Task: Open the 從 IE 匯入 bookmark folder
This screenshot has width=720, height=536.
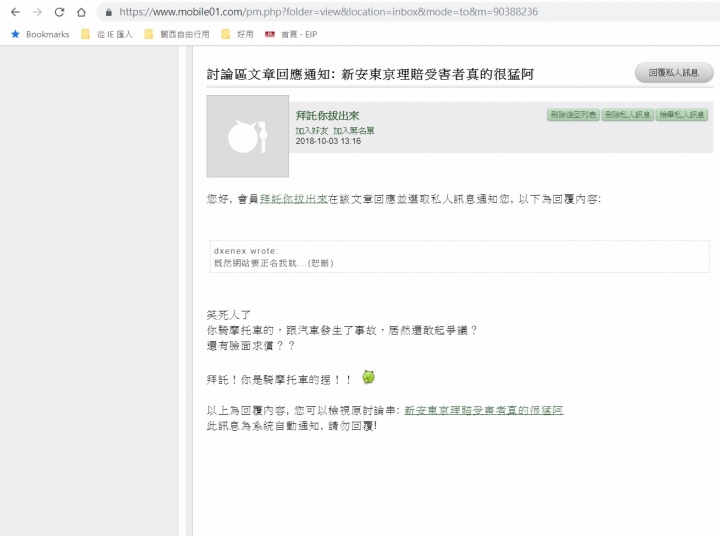Action: point(107,34)
